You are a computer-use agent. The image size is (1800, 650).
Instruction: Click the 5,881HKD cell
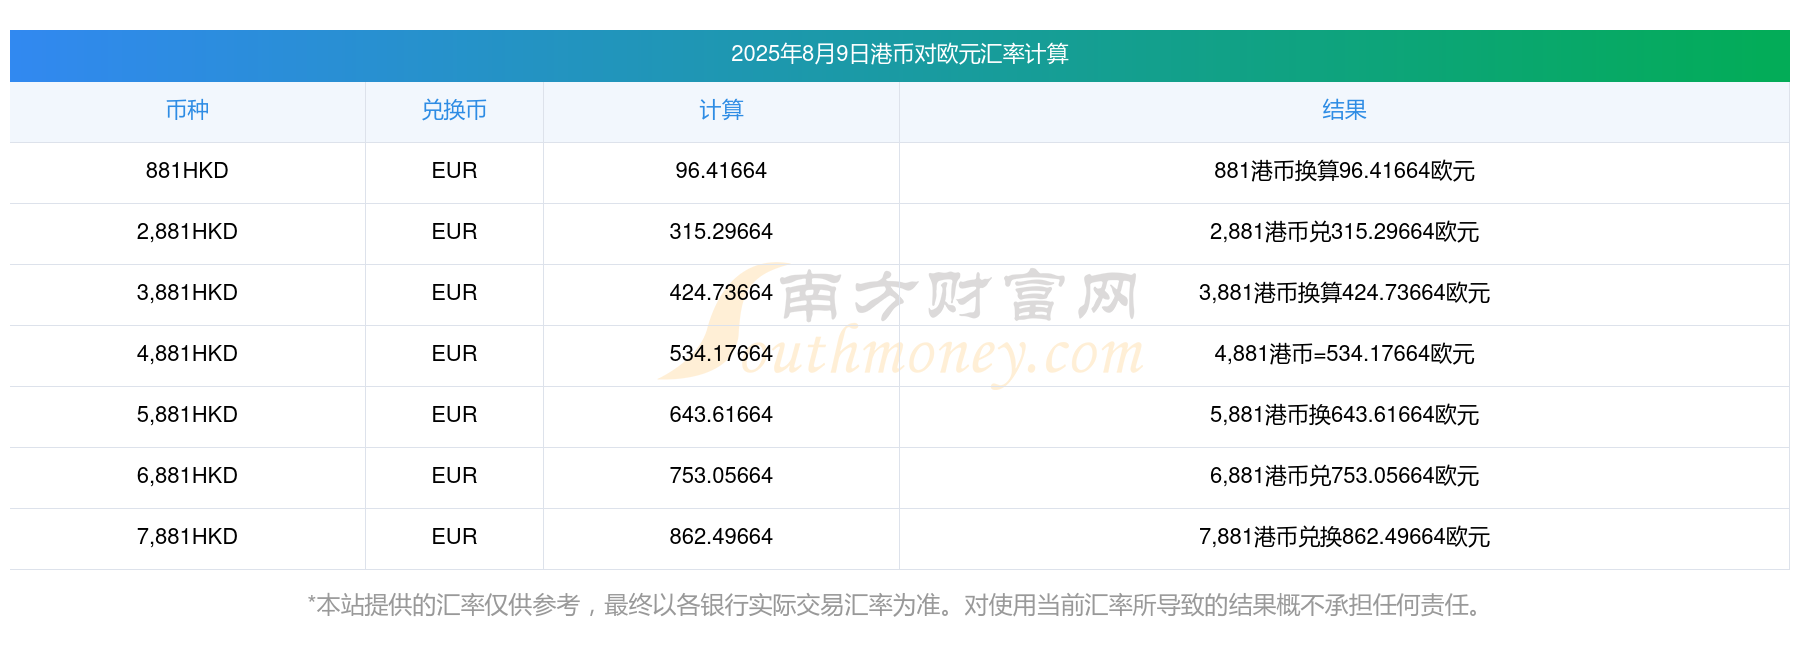coord(187,415)
